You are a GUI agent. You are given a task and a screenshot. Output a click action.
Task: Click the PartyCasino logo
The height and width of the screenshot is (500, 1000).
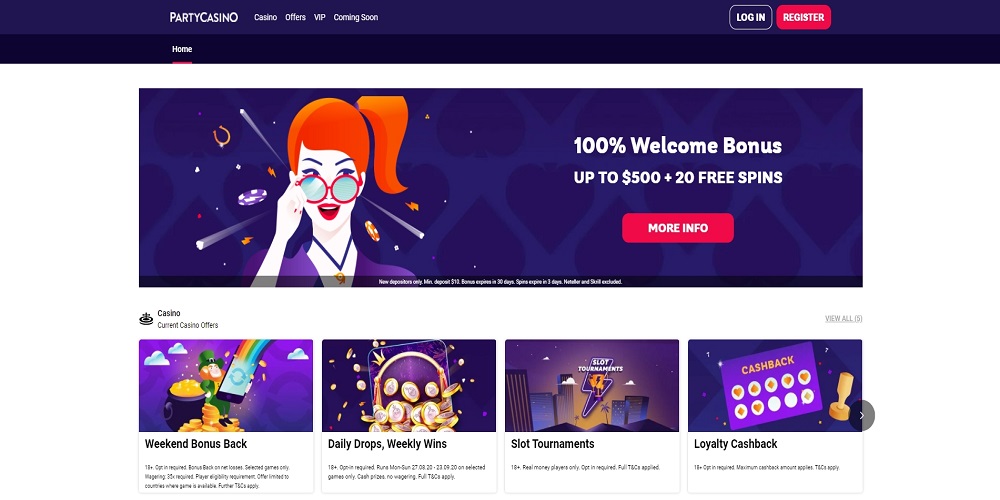tap(203, 17)
